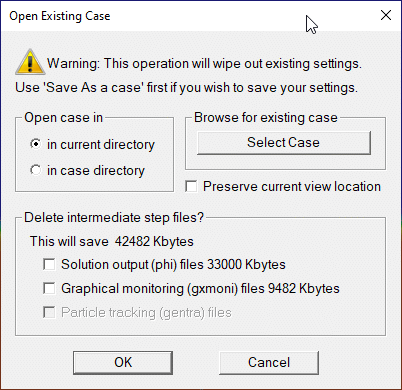The image size is (402, 390).
Task: Open the Select Case browse button
Action: click(284, 143)
